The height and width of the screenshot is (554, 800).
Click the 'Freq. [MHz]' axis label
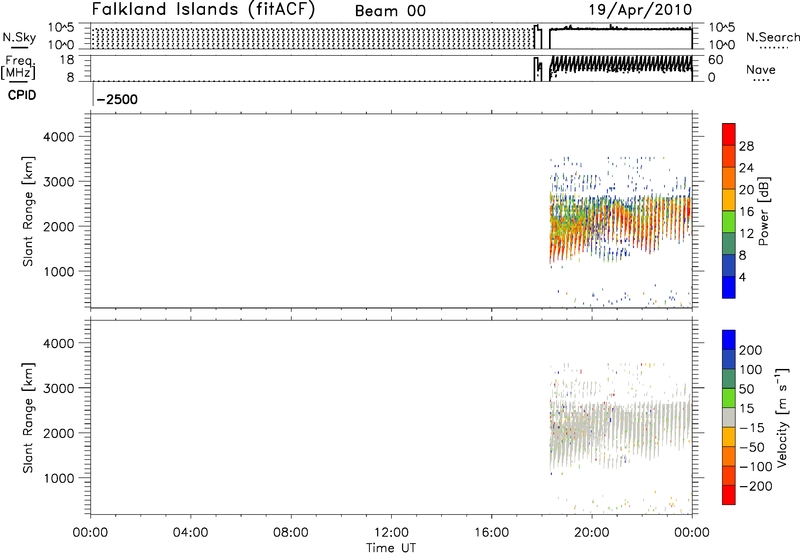coord(20,68)
